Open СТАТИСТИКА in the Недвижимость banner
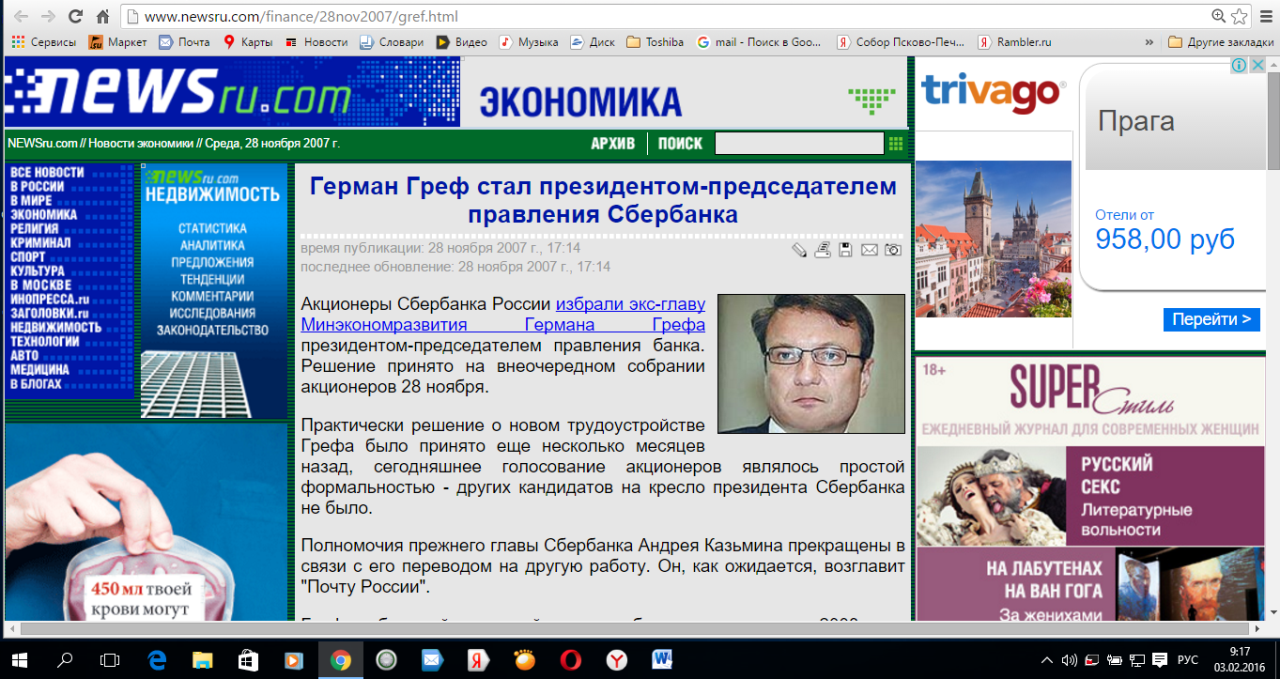Screen dimensions: 1280x679 212,229
